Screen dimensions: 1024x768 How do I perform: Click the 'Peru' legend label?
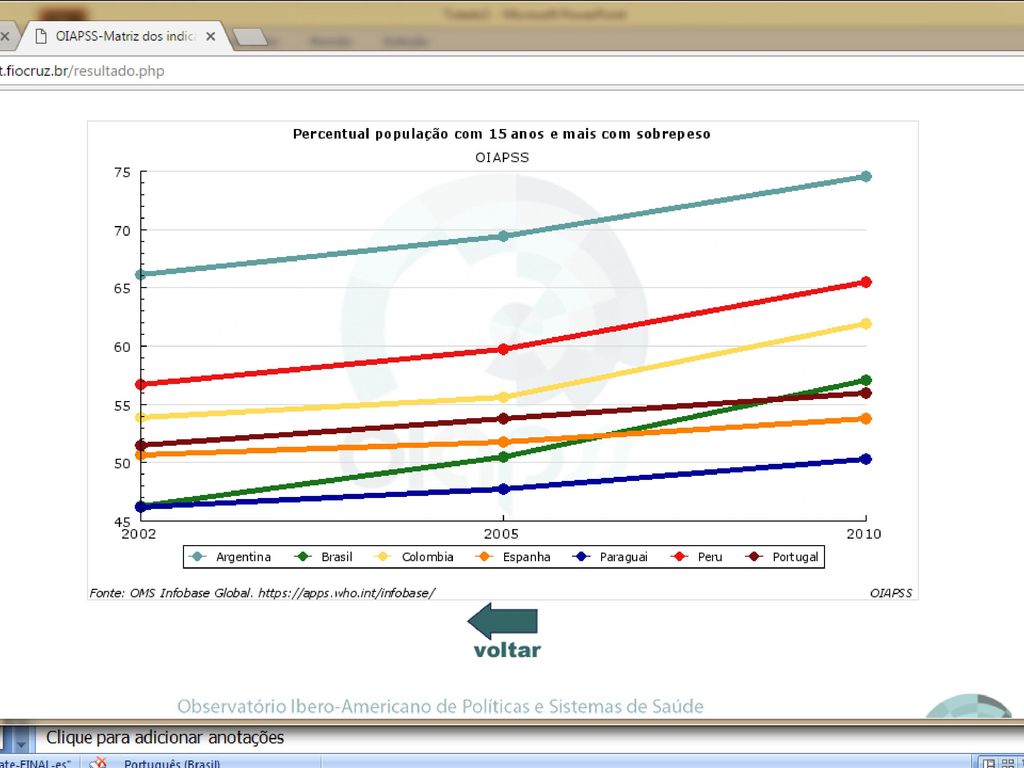pos(710,557)
